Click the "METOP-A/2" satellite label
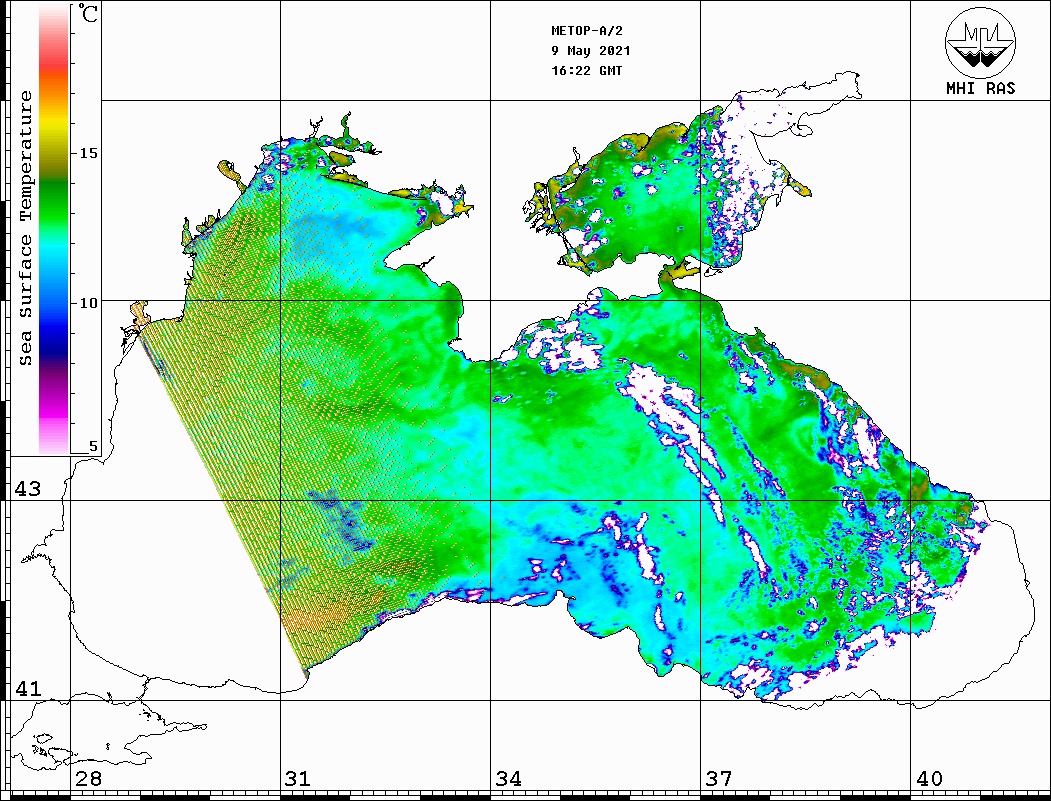Image resolution: width=1051 pixels, height=801 pixels. (587, 31)
